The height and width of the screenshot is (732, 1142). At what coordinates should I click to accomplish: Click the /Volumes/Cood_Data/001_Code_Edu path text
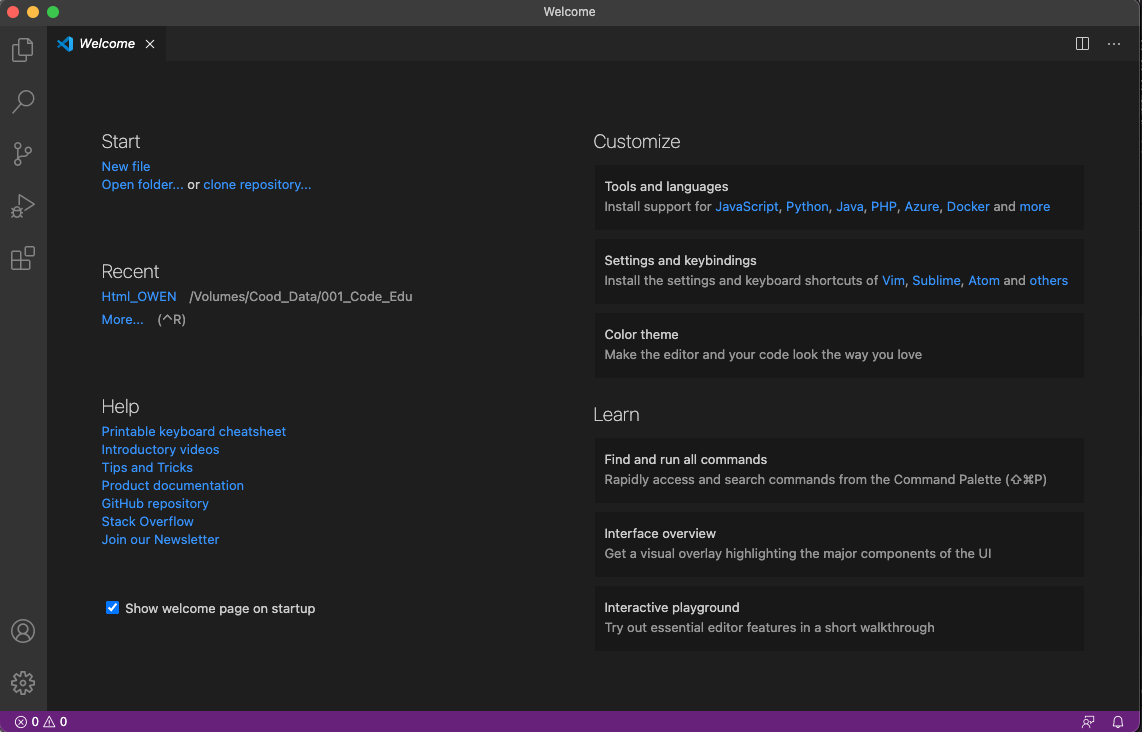click(x=301, y=296)
